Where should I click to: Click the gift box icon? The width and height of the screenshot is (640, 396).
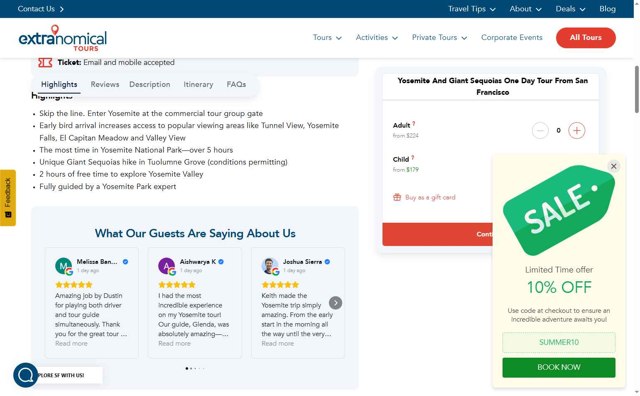coord(397,197)
